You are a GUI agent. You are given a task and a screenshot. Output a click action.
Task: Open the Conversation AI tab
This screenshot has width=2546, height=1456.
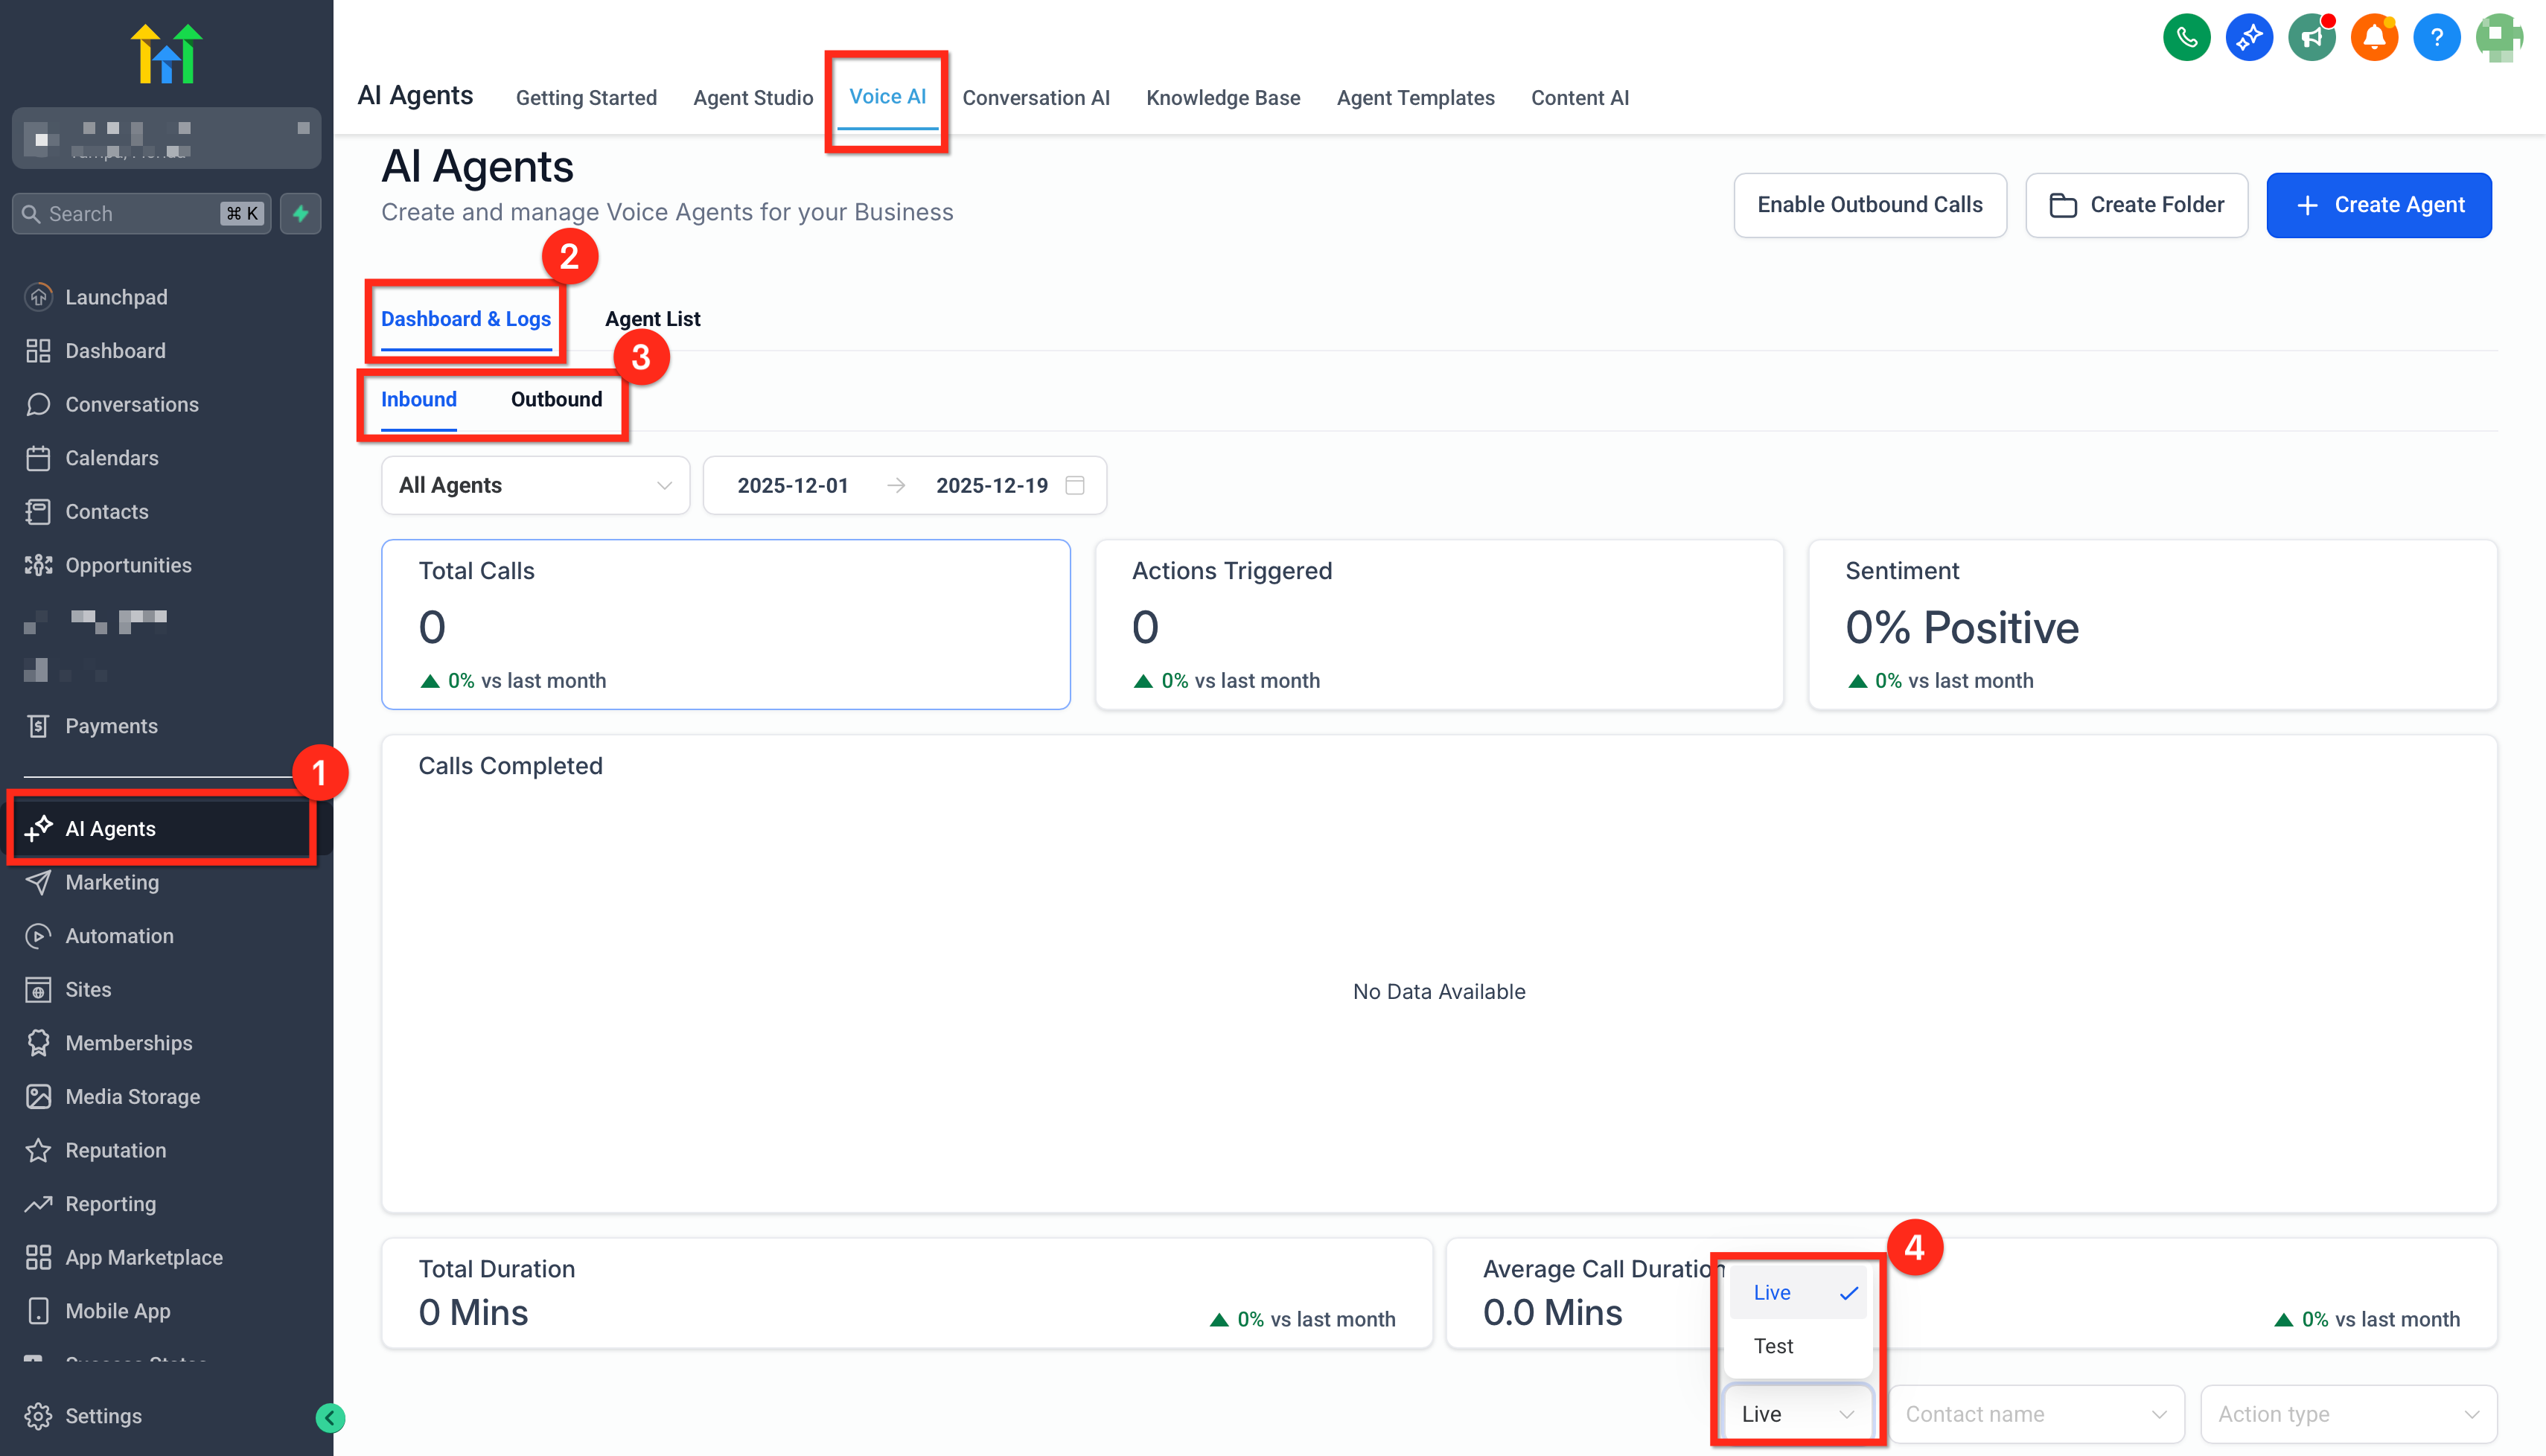[x=1035, y=97]
